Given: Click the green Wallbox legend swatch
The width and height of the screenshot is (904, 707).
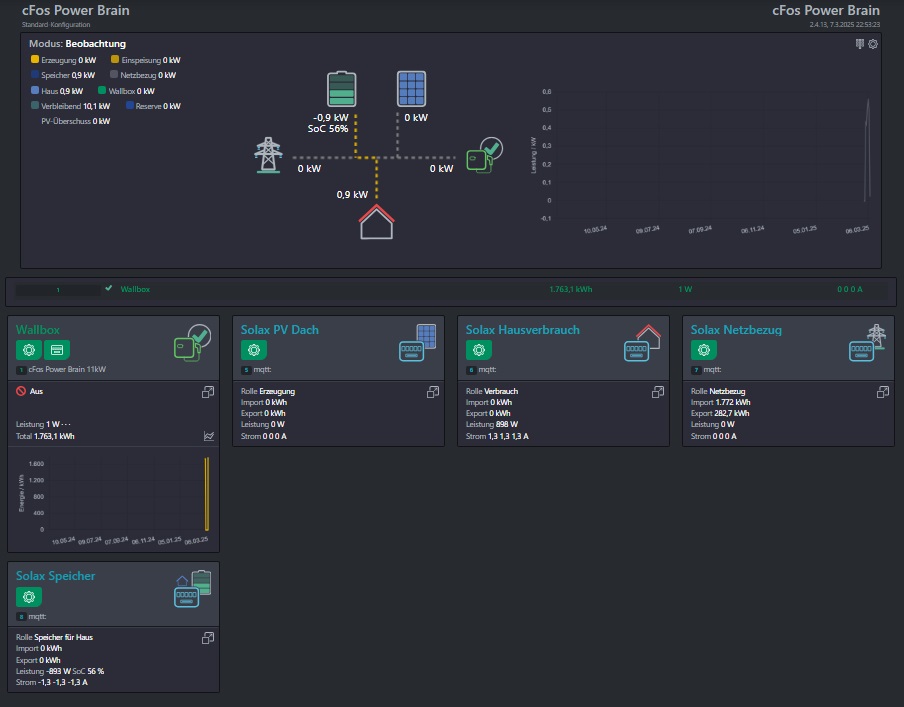Looking at the screenshot, I should (x=102, y=90).
